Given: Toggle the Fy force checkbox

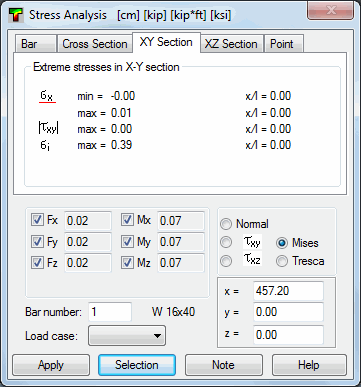Looking at the screenshot, I should tap(37, 242).
